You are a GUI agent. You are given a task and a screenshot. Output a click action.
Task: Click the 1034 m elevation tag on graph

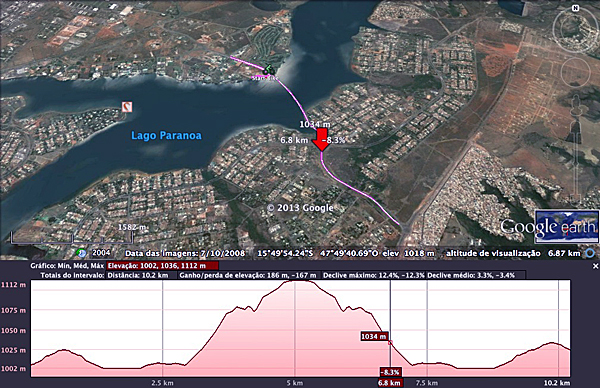(374, 336)
